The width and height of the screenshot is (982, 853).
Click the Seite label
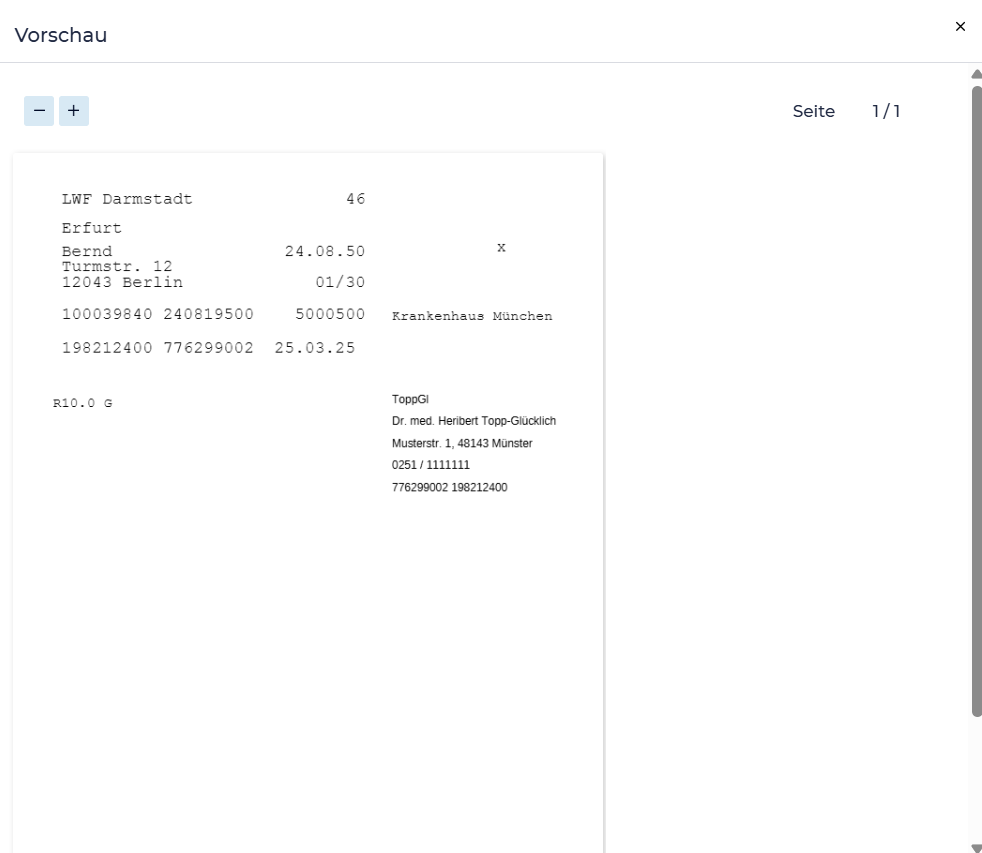click(x=813, y=111)
